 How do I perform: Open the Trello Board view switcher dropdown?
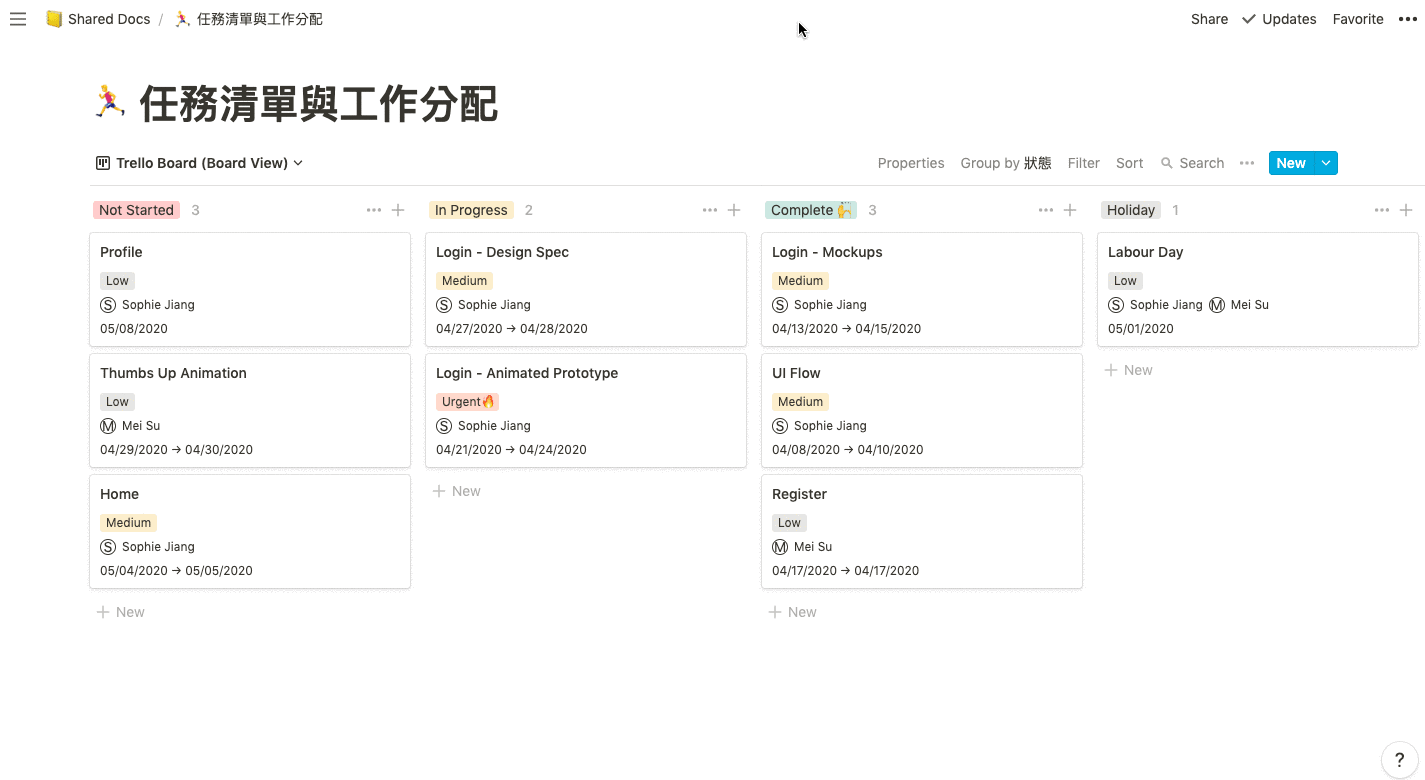[200, 163]
